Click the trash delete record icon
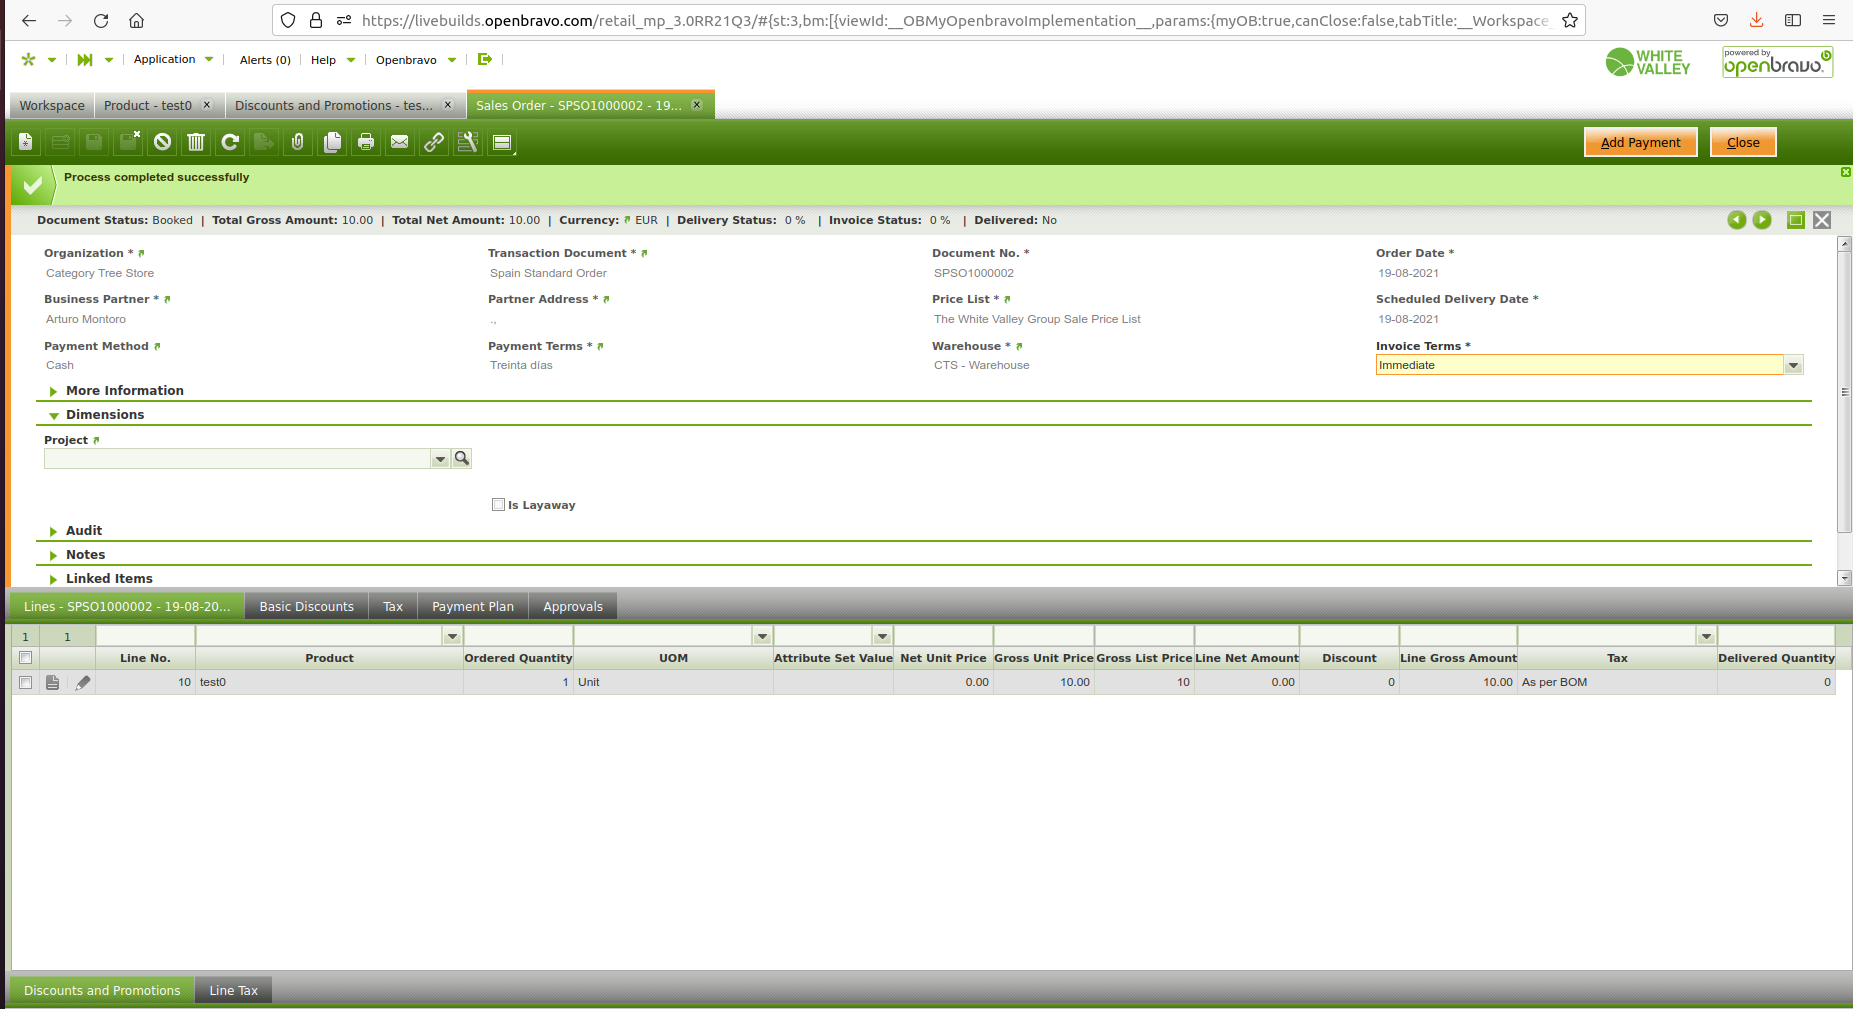1853x1009 pixels. (196, 142)
